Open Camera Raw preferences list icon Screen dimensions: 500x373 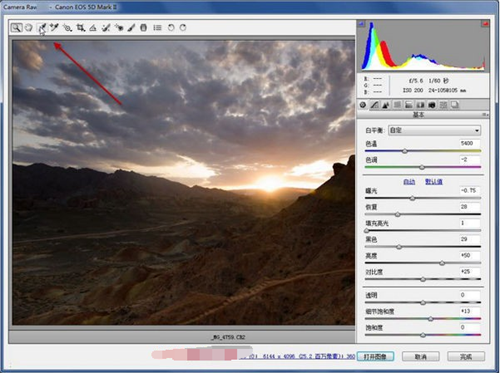(x=157, y=28)
